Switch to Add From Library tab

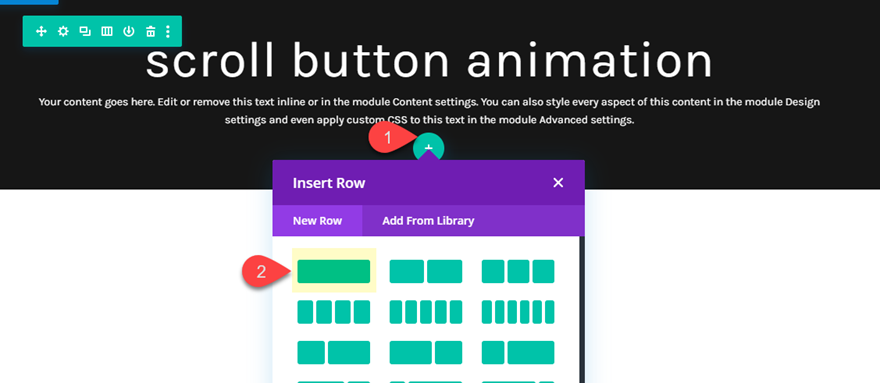click(428, 221)
